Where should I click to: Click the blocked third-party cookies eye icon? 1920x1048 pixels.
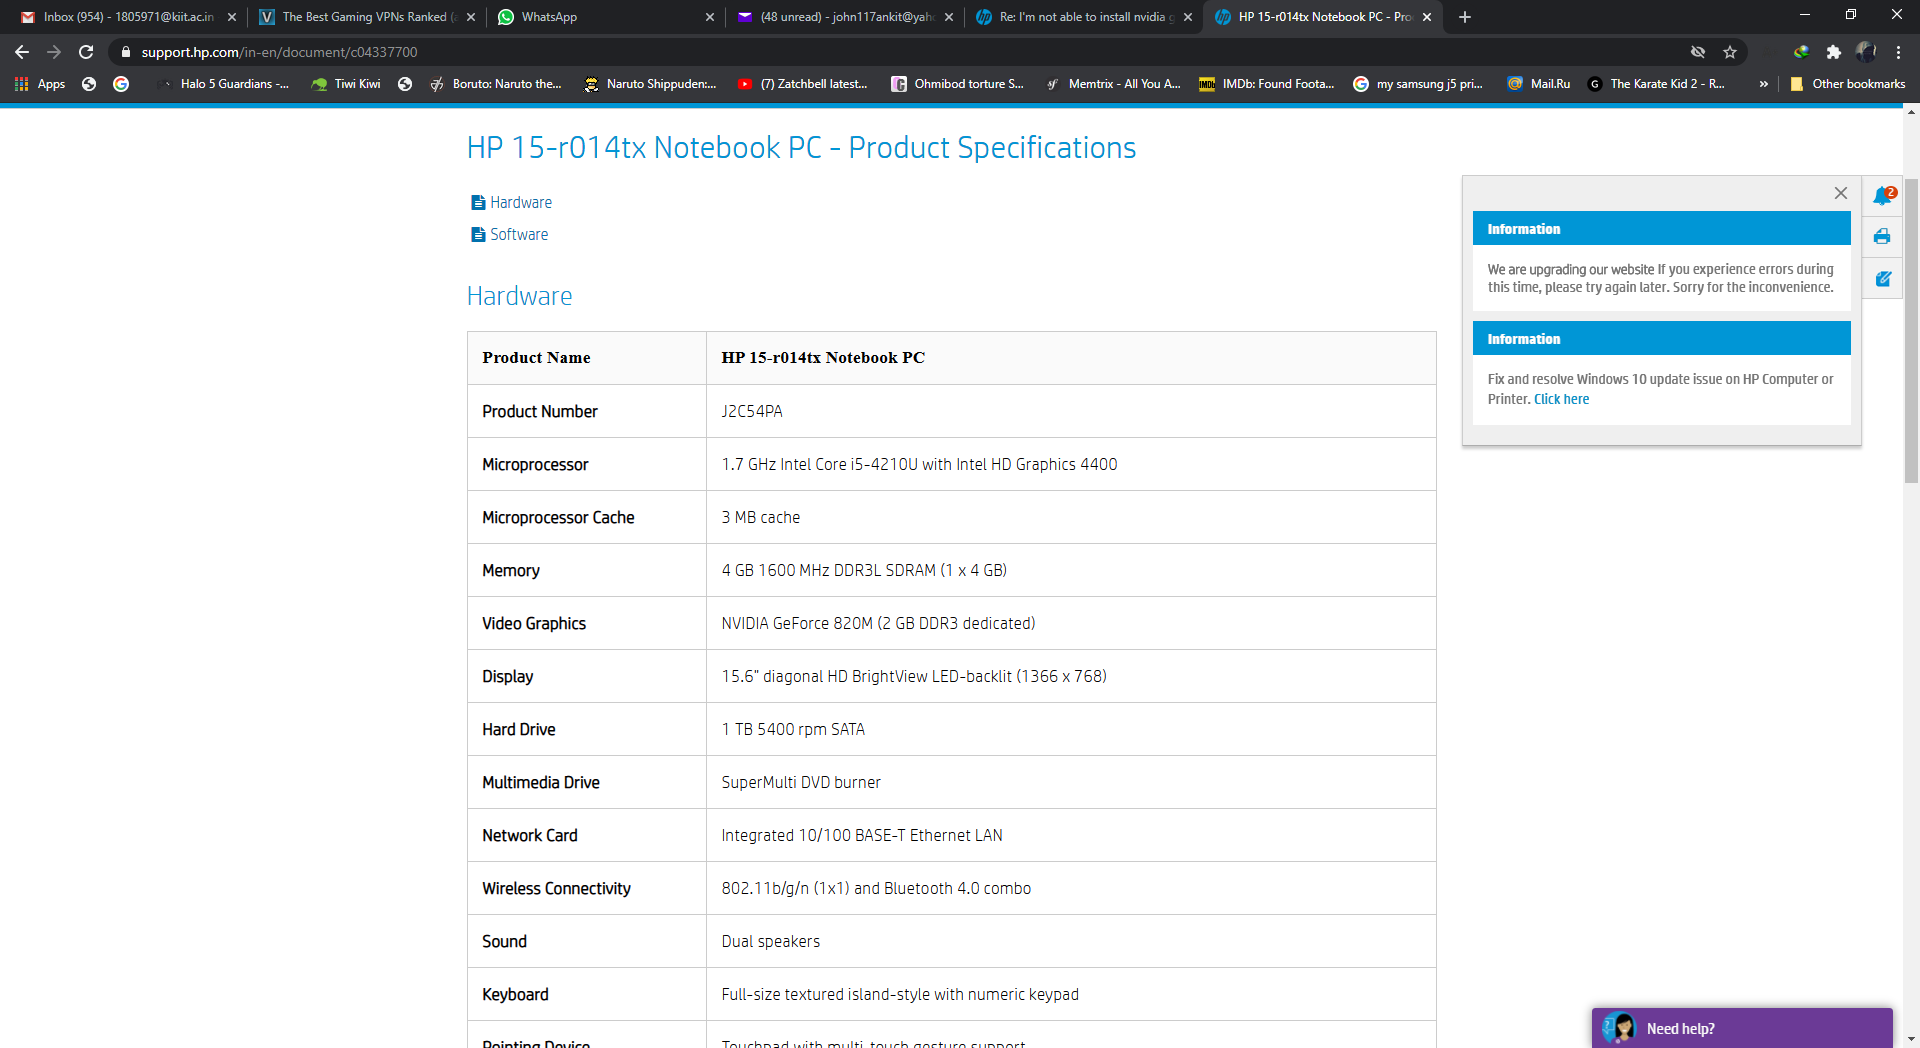pos(1697,52)
